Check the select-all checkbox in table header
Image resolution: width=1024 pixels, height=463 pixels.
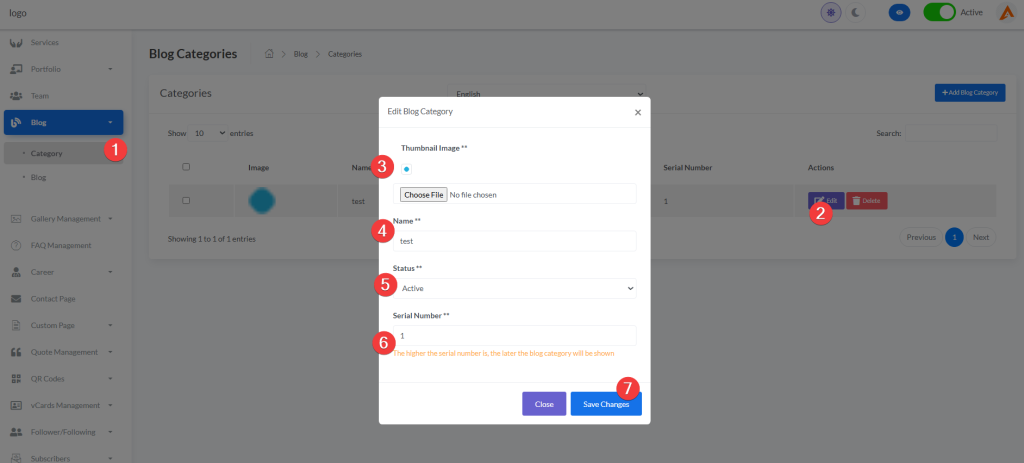tap(186, 167)
